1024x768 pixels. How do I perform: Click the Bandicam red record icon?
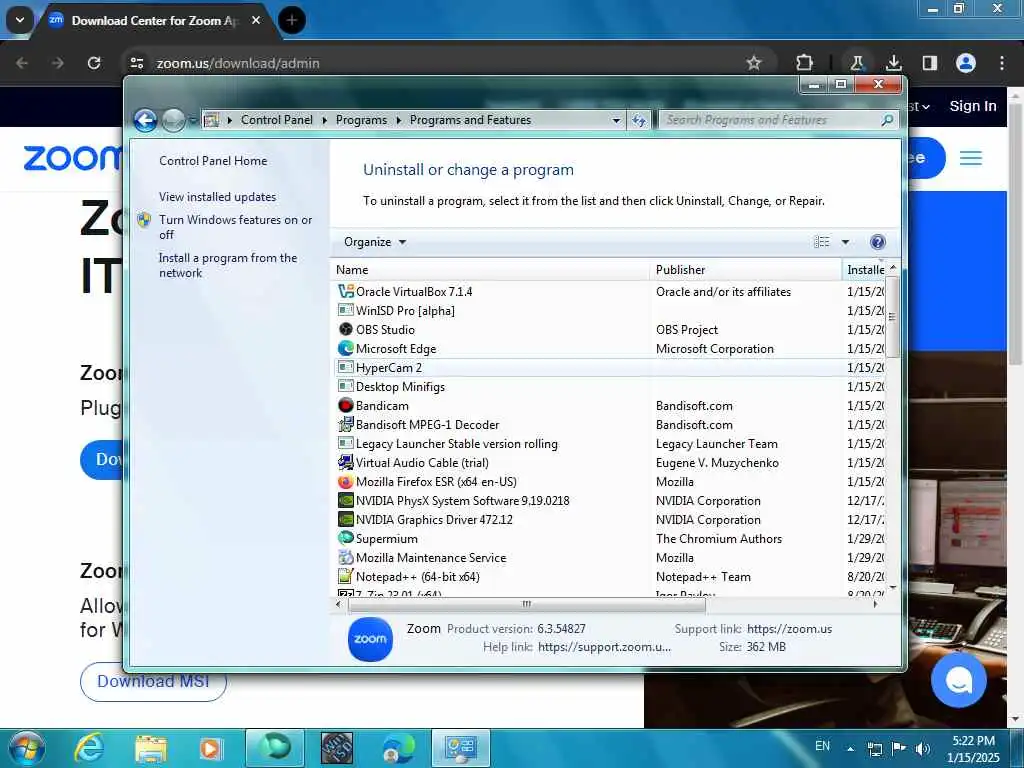[x=345, y=405]
